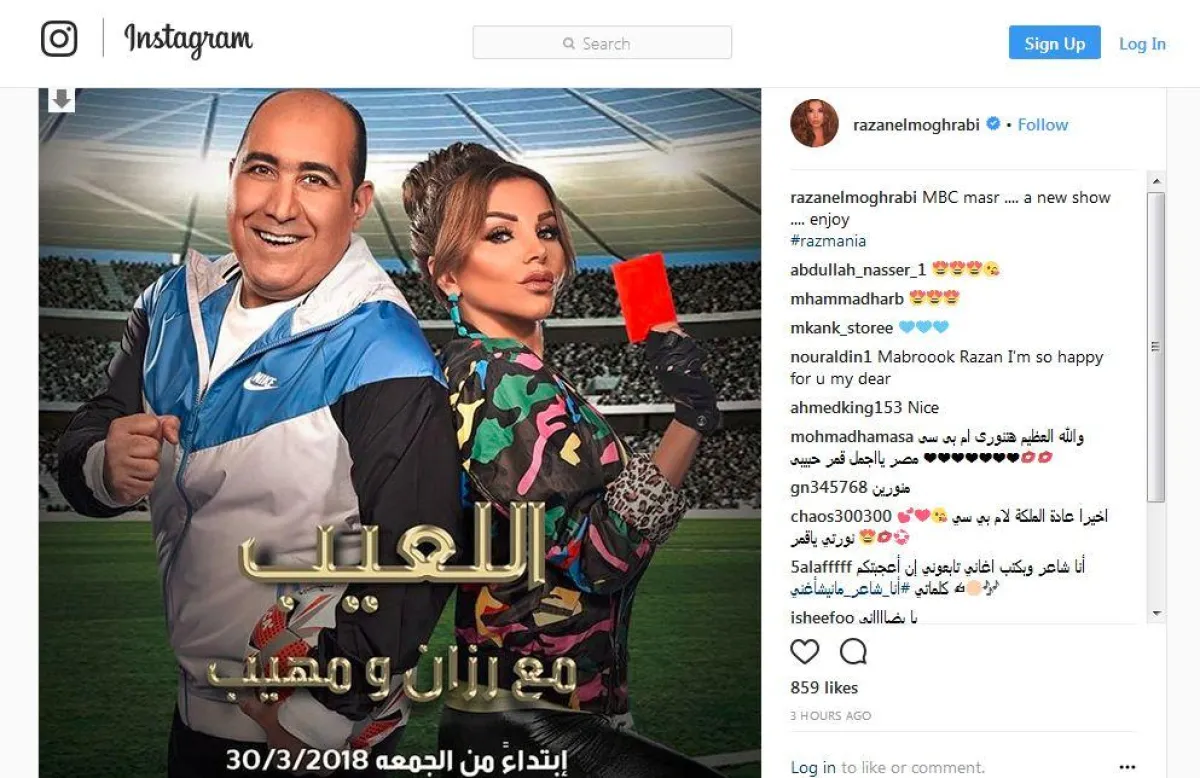The image size is (1200, 778).
Task: Click the Instagram camera logo icon
Action: (x=59, y=39)
